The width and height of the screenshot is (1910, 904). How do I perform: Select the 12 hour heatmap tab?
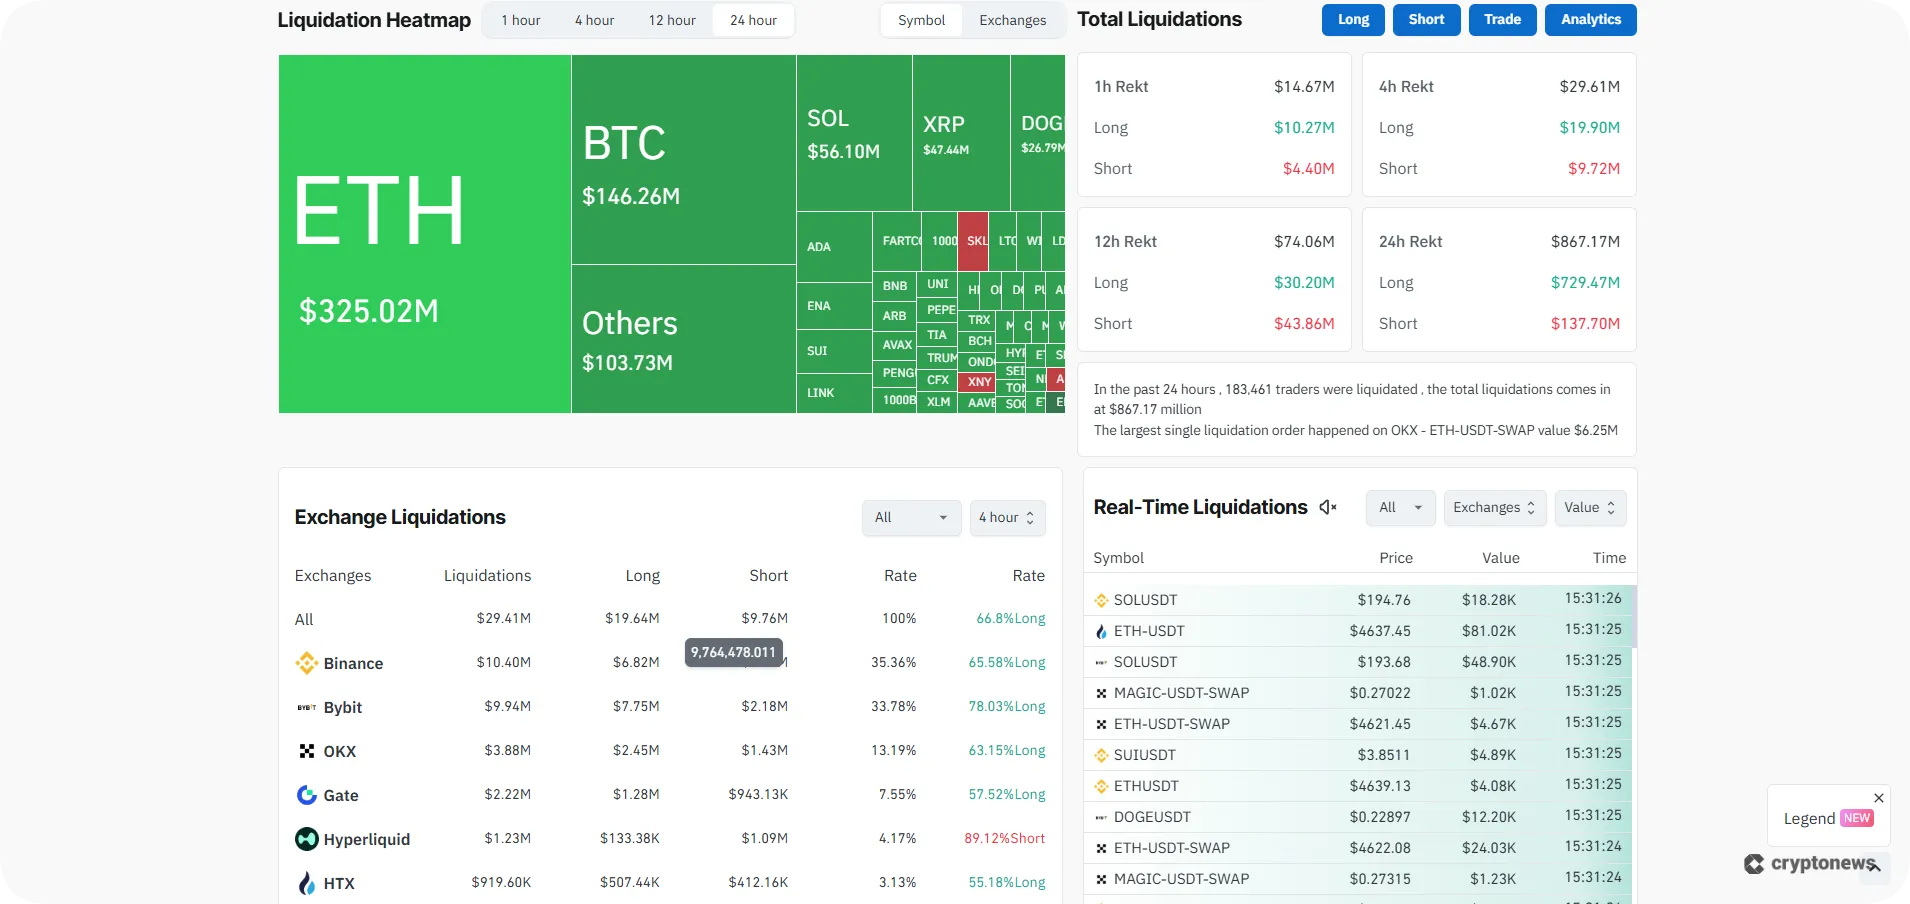tap(671, 20)
